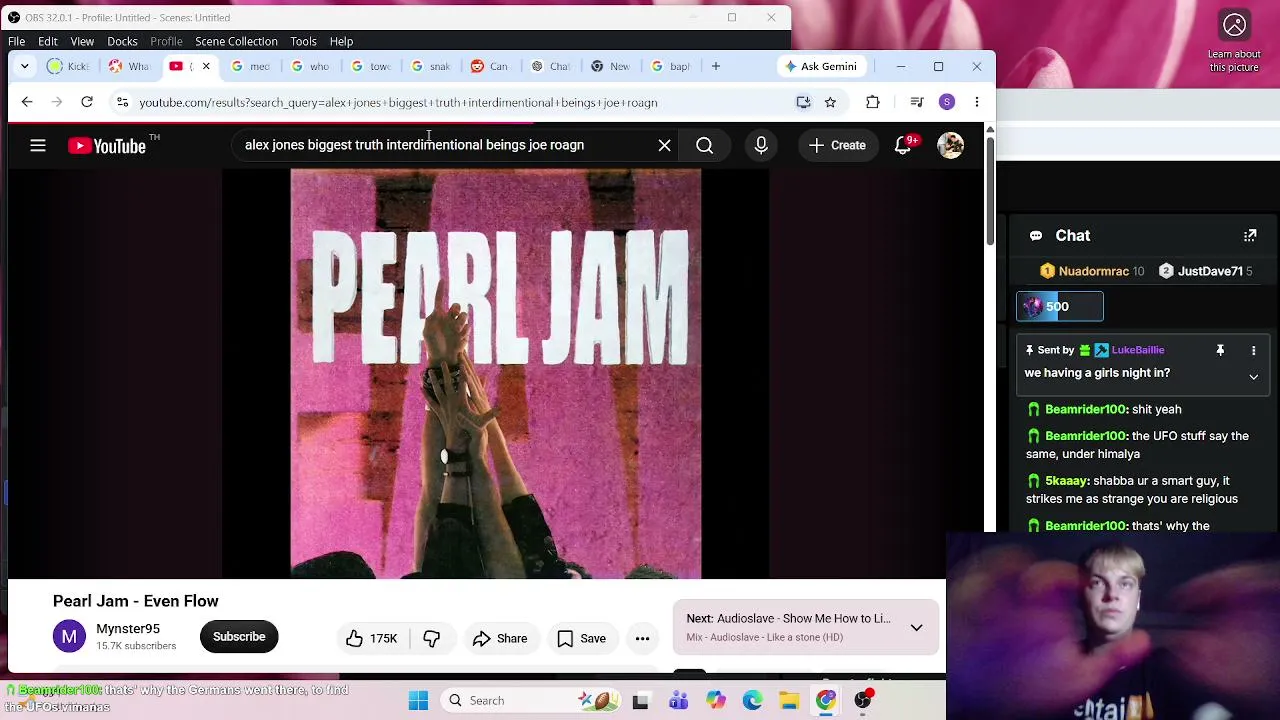Install app icon in the address bar
The height and width of the screenshot is (720, 1280).
point(803,102)
